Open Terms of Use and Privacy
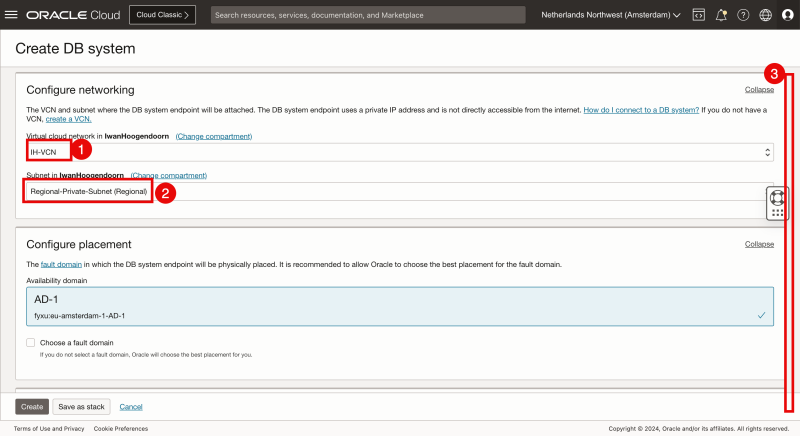The image size is (800, 436). tap(49, 428)
